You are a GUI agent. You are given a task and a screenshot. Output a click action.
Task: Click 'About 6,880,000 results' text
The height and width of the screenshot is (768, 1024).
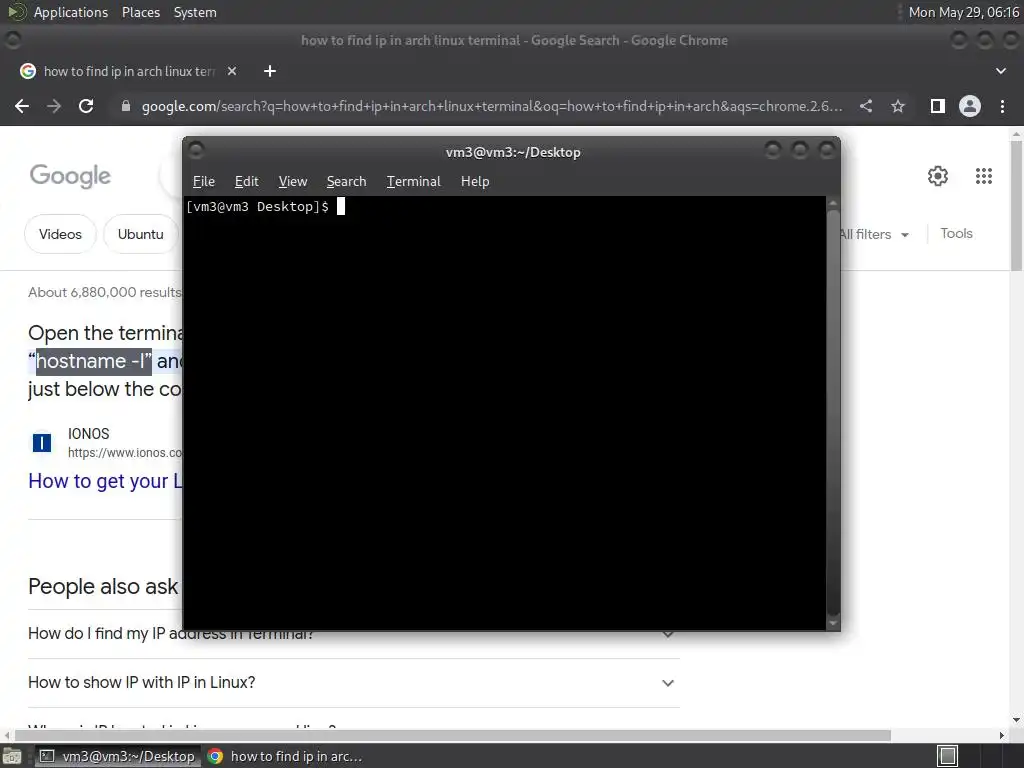click(105, 292)
